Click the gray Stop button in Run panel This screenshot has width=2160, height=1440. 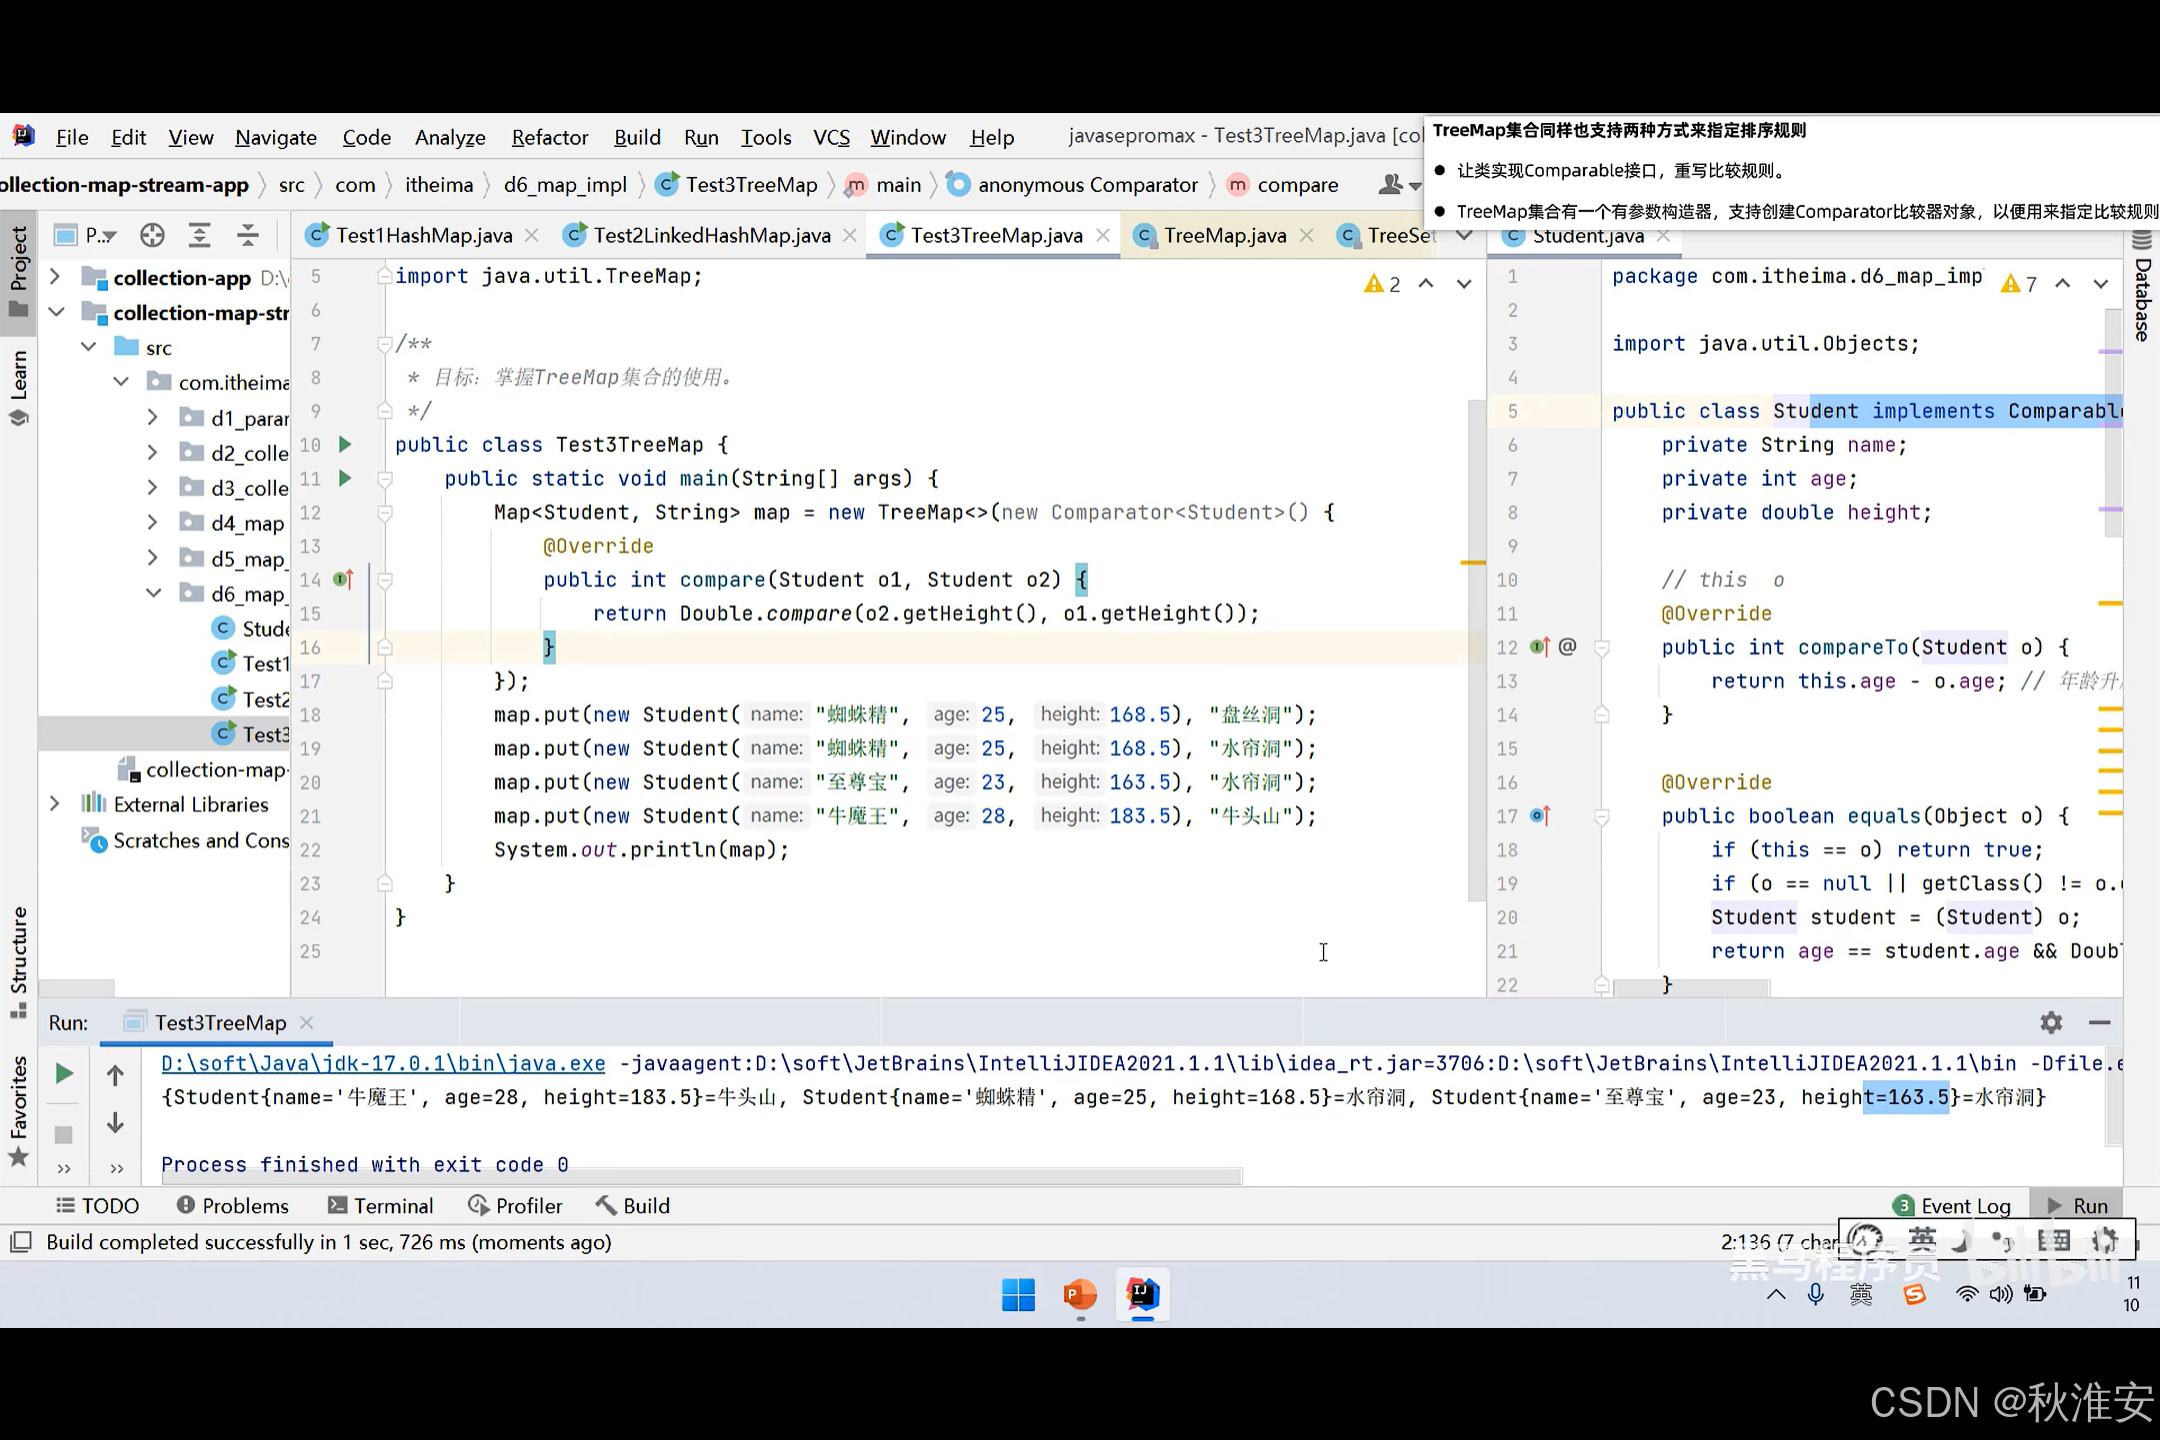click(x=63, y=1134)
